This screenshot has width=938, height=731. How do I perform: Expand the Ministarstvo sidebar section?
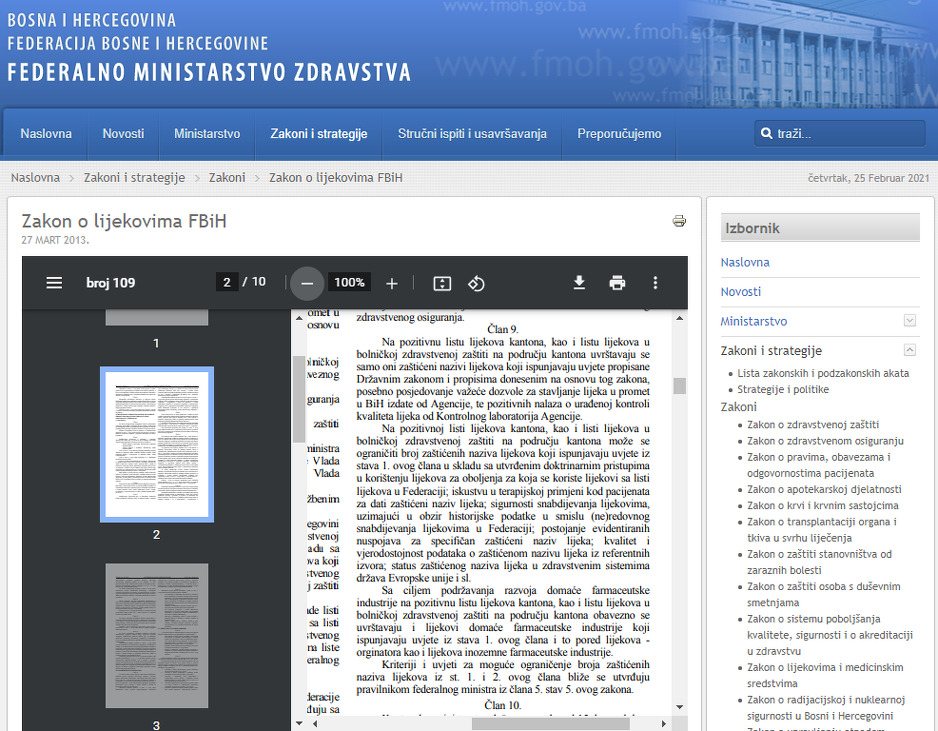909,321
